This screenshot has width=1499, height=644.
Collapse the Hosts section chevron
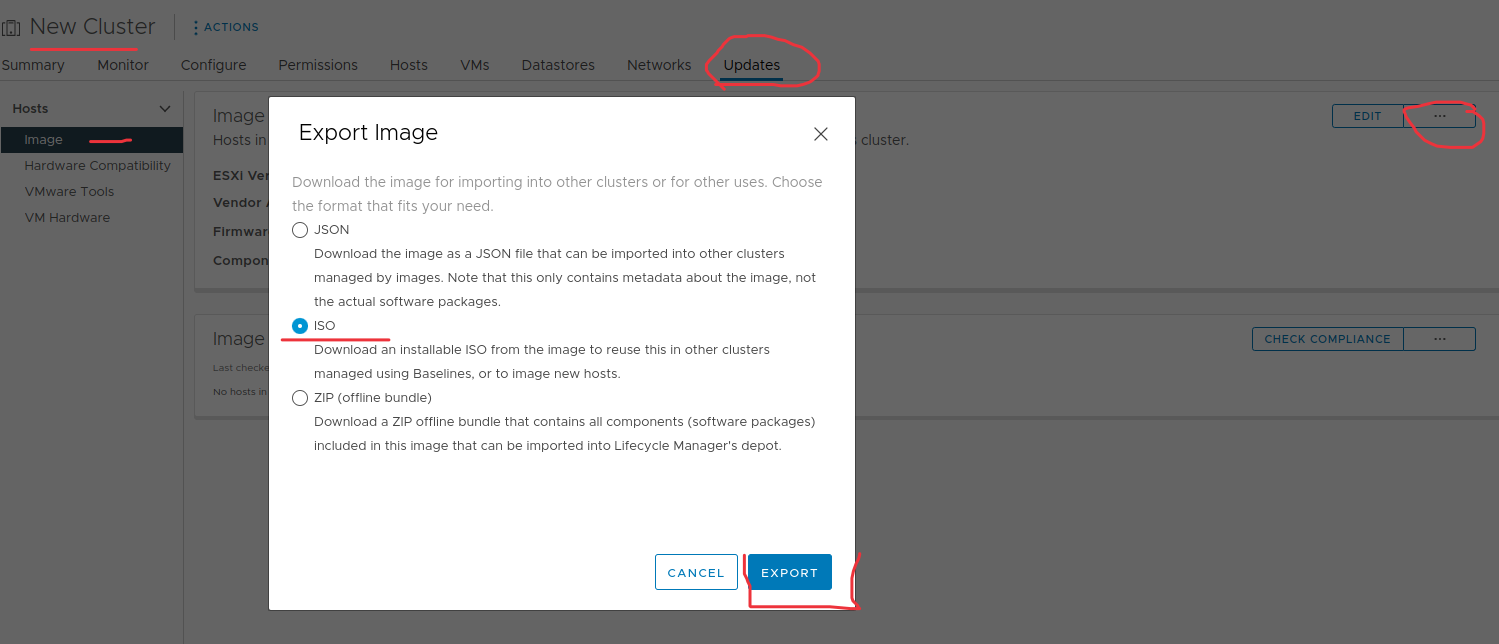[164, 108]
